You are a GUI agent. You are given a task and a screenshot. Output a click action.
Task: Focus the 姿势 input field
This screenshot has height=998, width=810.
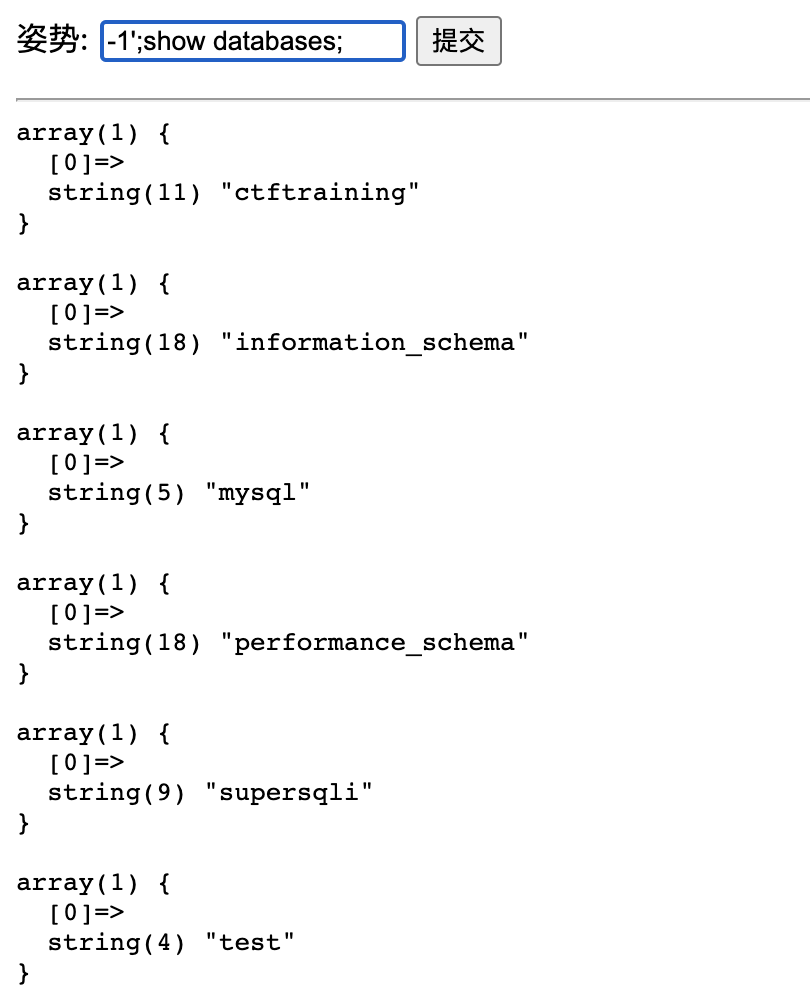pyautogui.click(x=253, y=41)
